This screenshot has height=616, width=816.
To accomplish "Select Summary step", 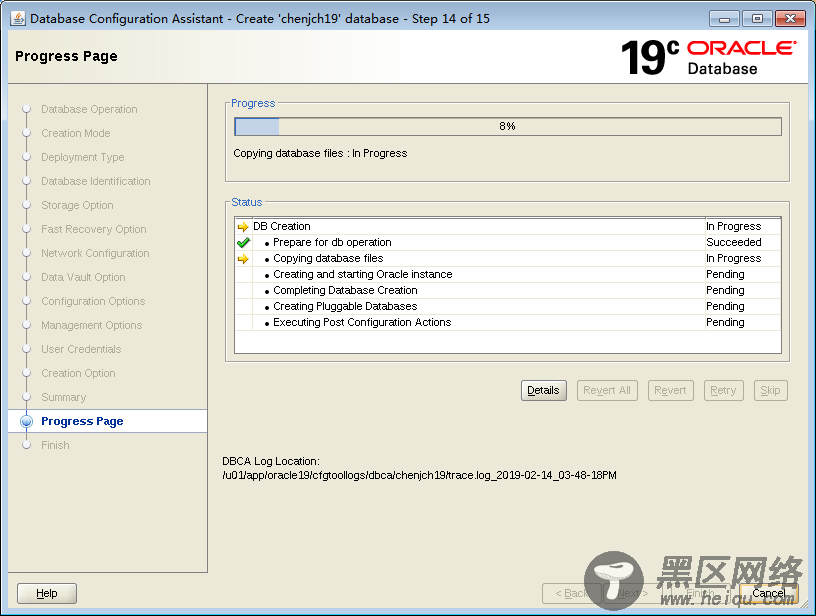I will coord(63,397).
